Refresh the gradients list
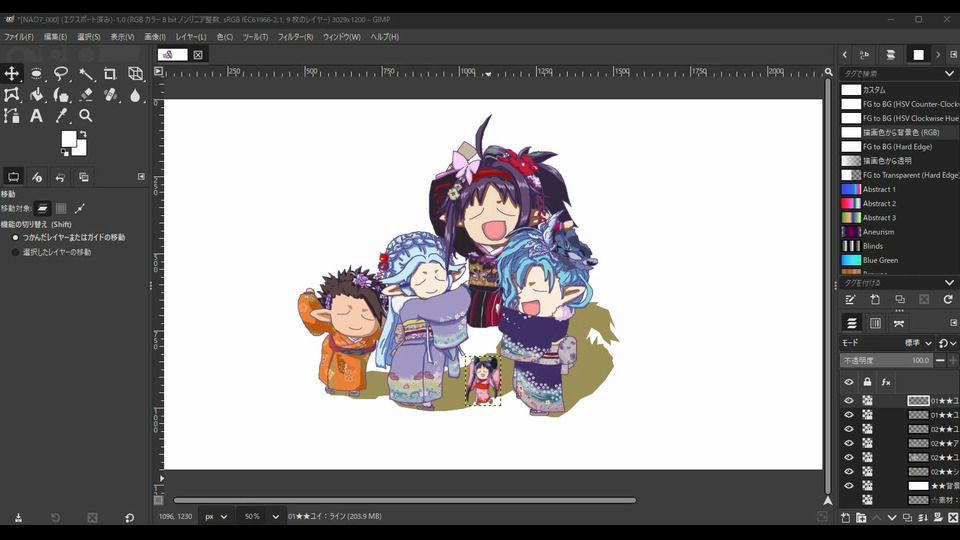Image resolution: width=960 pixels, height=540 pixels. [x=948, y=299]
